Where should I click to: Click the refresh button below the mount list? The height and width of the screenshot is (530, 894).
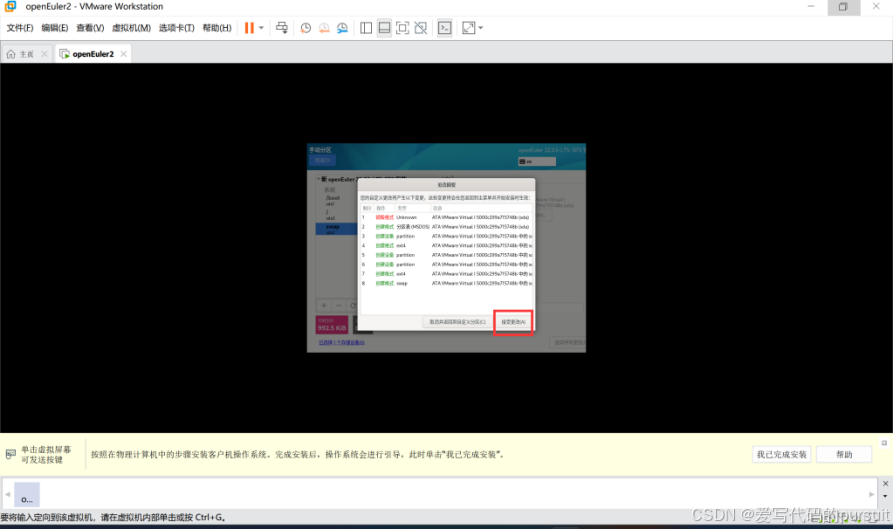click(x=352, y=306)
